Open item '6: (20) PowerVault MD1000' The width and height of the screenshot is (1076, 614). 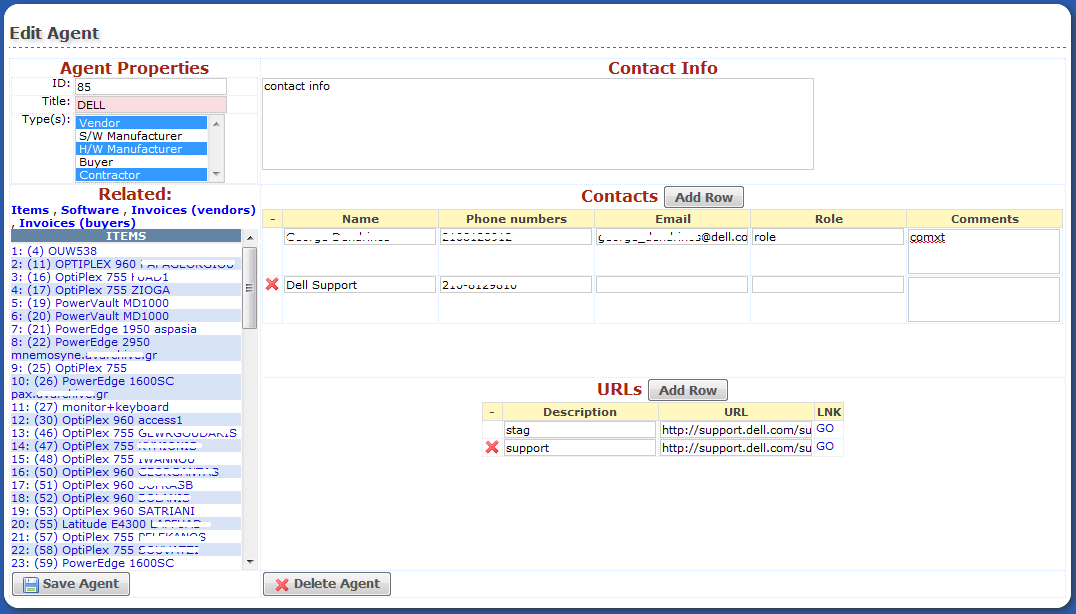(x=90, y=316)
